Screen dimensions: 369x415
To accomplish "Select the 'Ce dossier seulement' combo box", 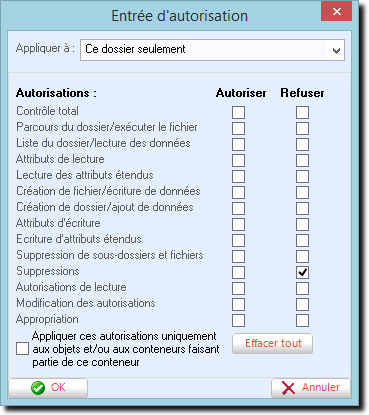I will pos(212,50).
